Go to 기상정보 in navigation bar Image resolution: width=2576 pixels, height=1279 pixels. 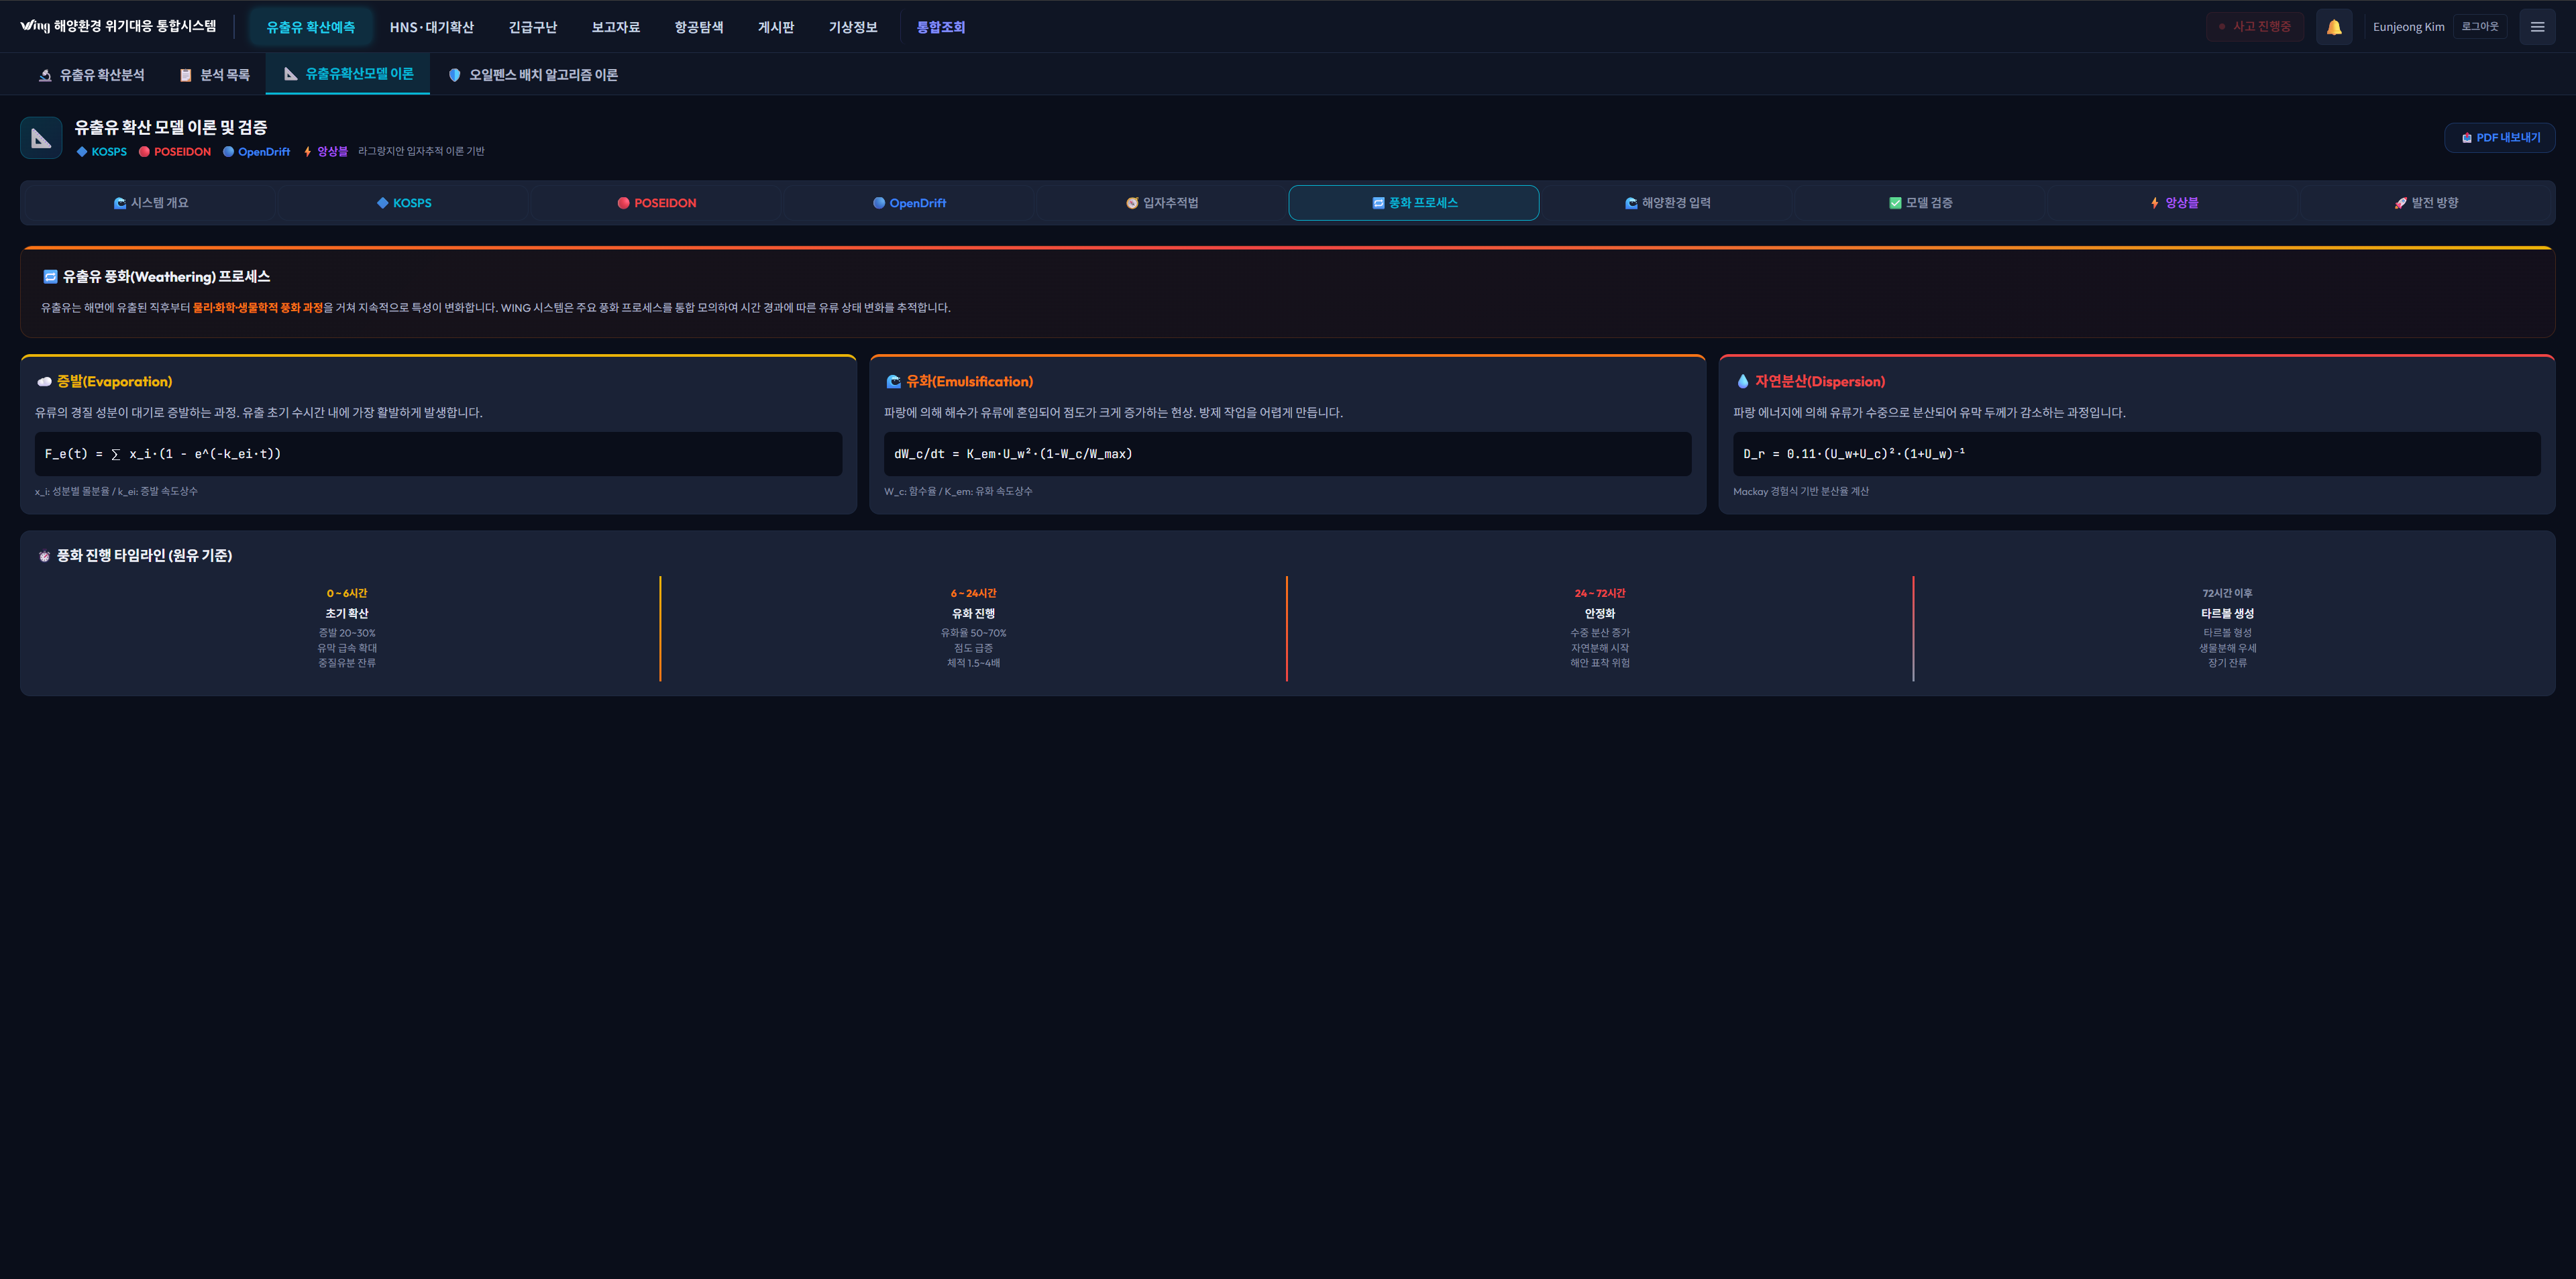852,27
